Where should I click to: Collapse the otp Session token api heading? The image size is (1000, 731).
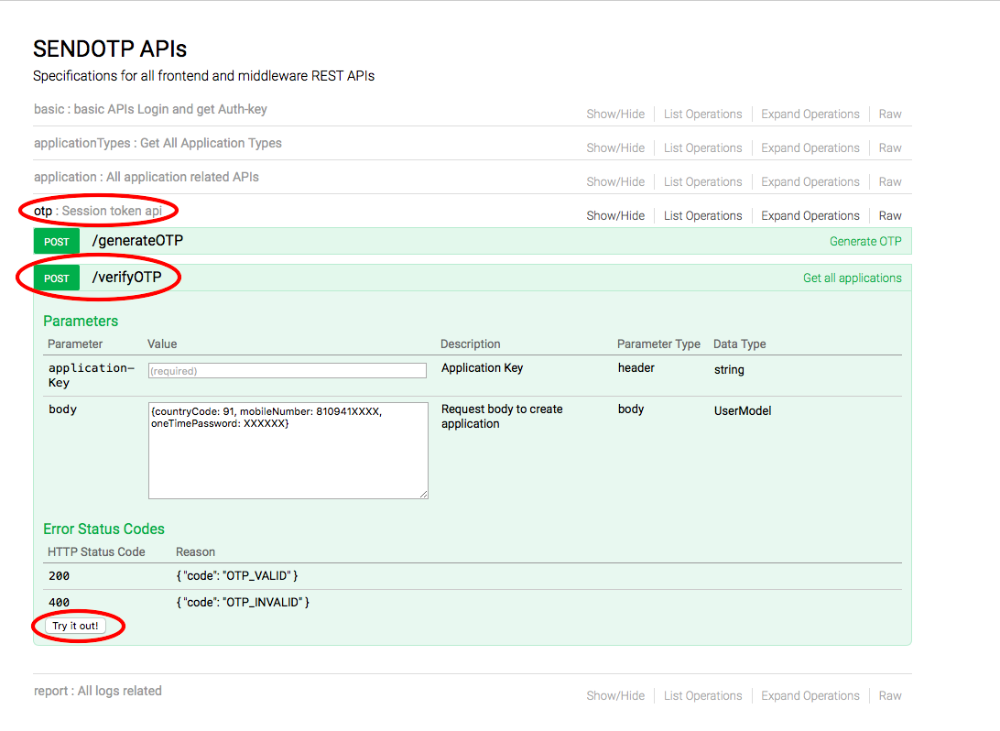coord(98,210)
